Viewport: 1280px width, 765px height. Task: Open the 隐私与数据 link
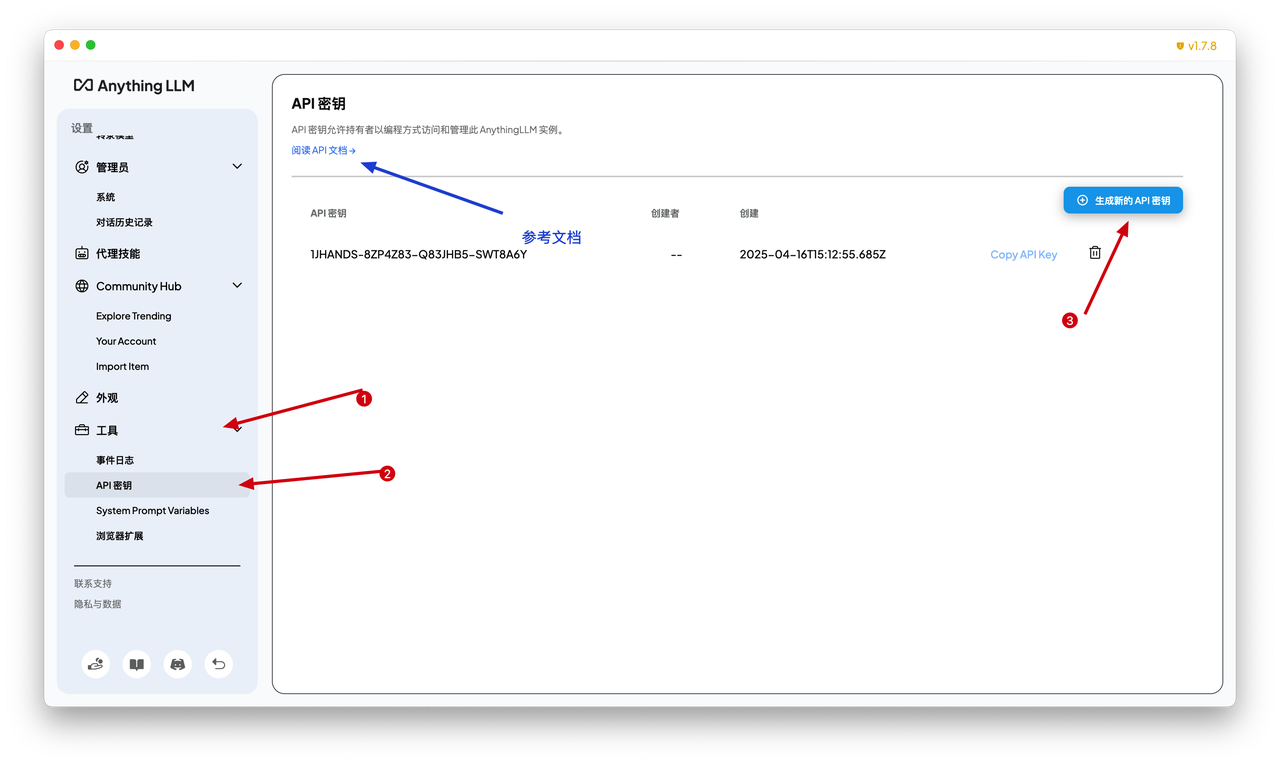tap(98, 604)
